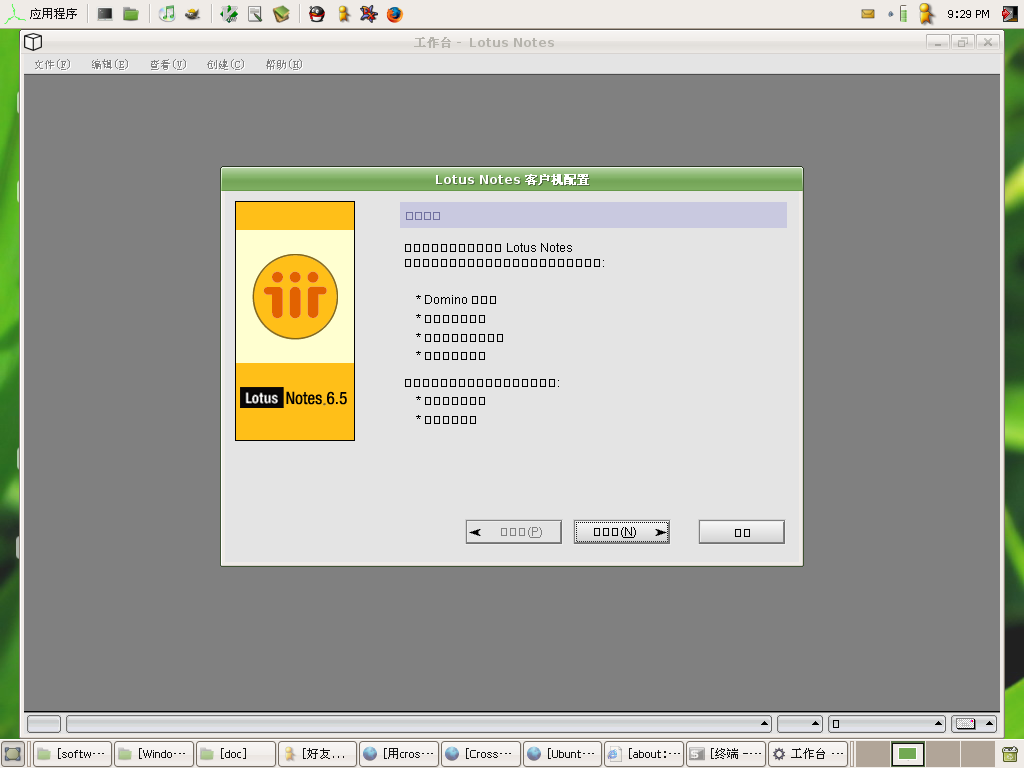Expand the wide status bar message popup arrow
Image resolution: width=1024 pixels, height=768 pixels.
[763, 724]
